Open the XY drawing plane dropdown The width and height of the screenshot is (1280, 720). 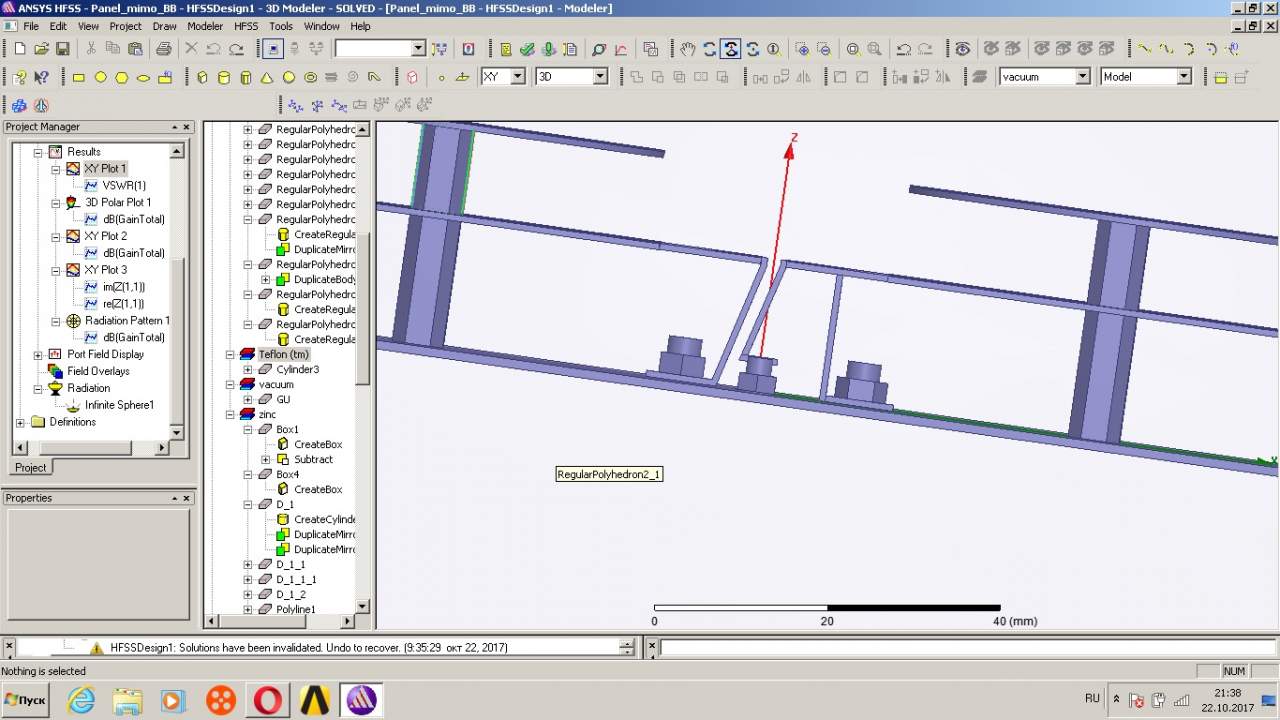click(517, 77)
